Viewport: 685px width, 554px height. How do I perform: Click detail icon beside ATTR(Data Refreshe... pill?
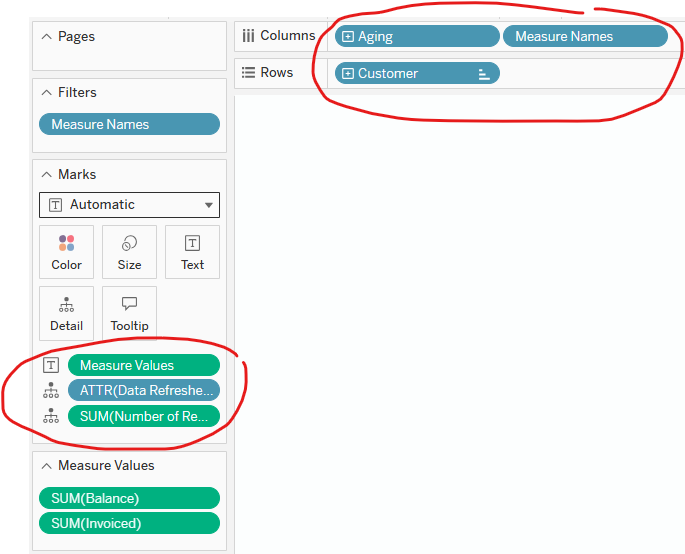51,391
